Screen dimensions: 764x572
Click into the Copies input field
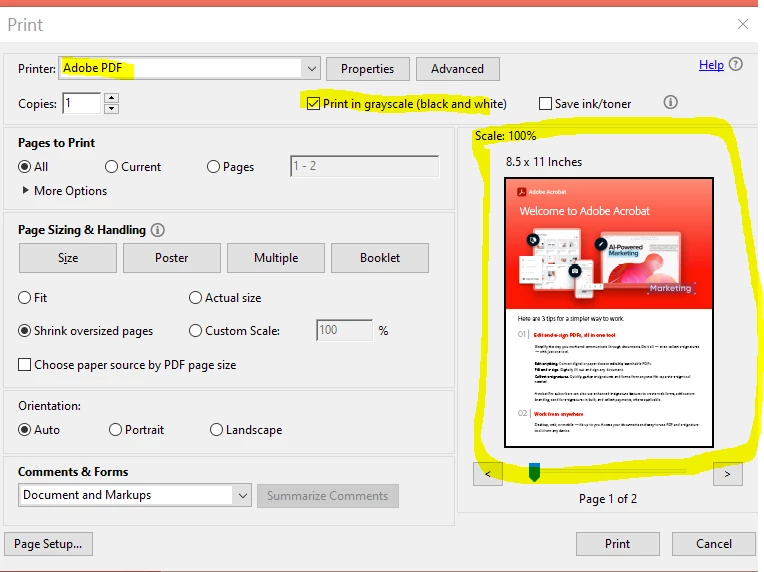tap(81, 103)
